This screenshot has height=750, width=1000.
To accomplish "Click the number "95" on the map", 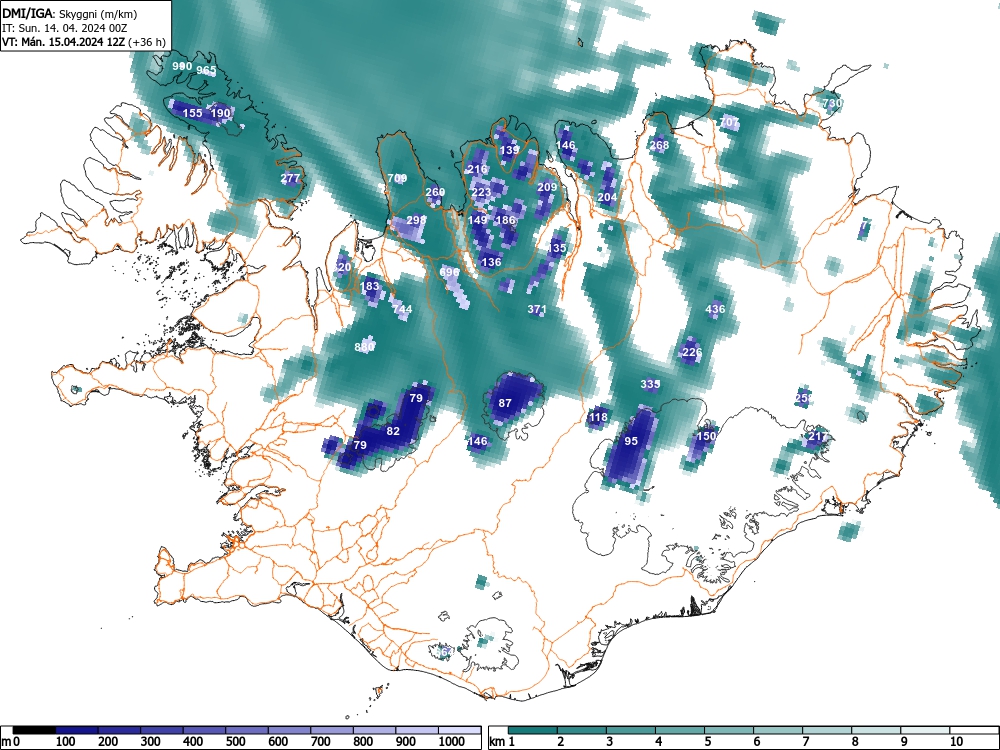I will pyautogui.click(x=631, y=441).
